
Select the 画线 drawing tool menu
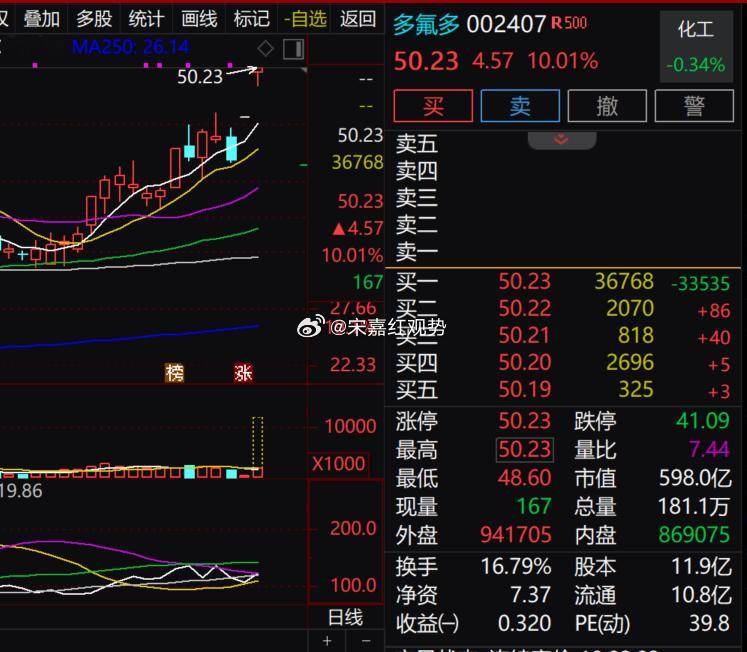click(199, 20)
